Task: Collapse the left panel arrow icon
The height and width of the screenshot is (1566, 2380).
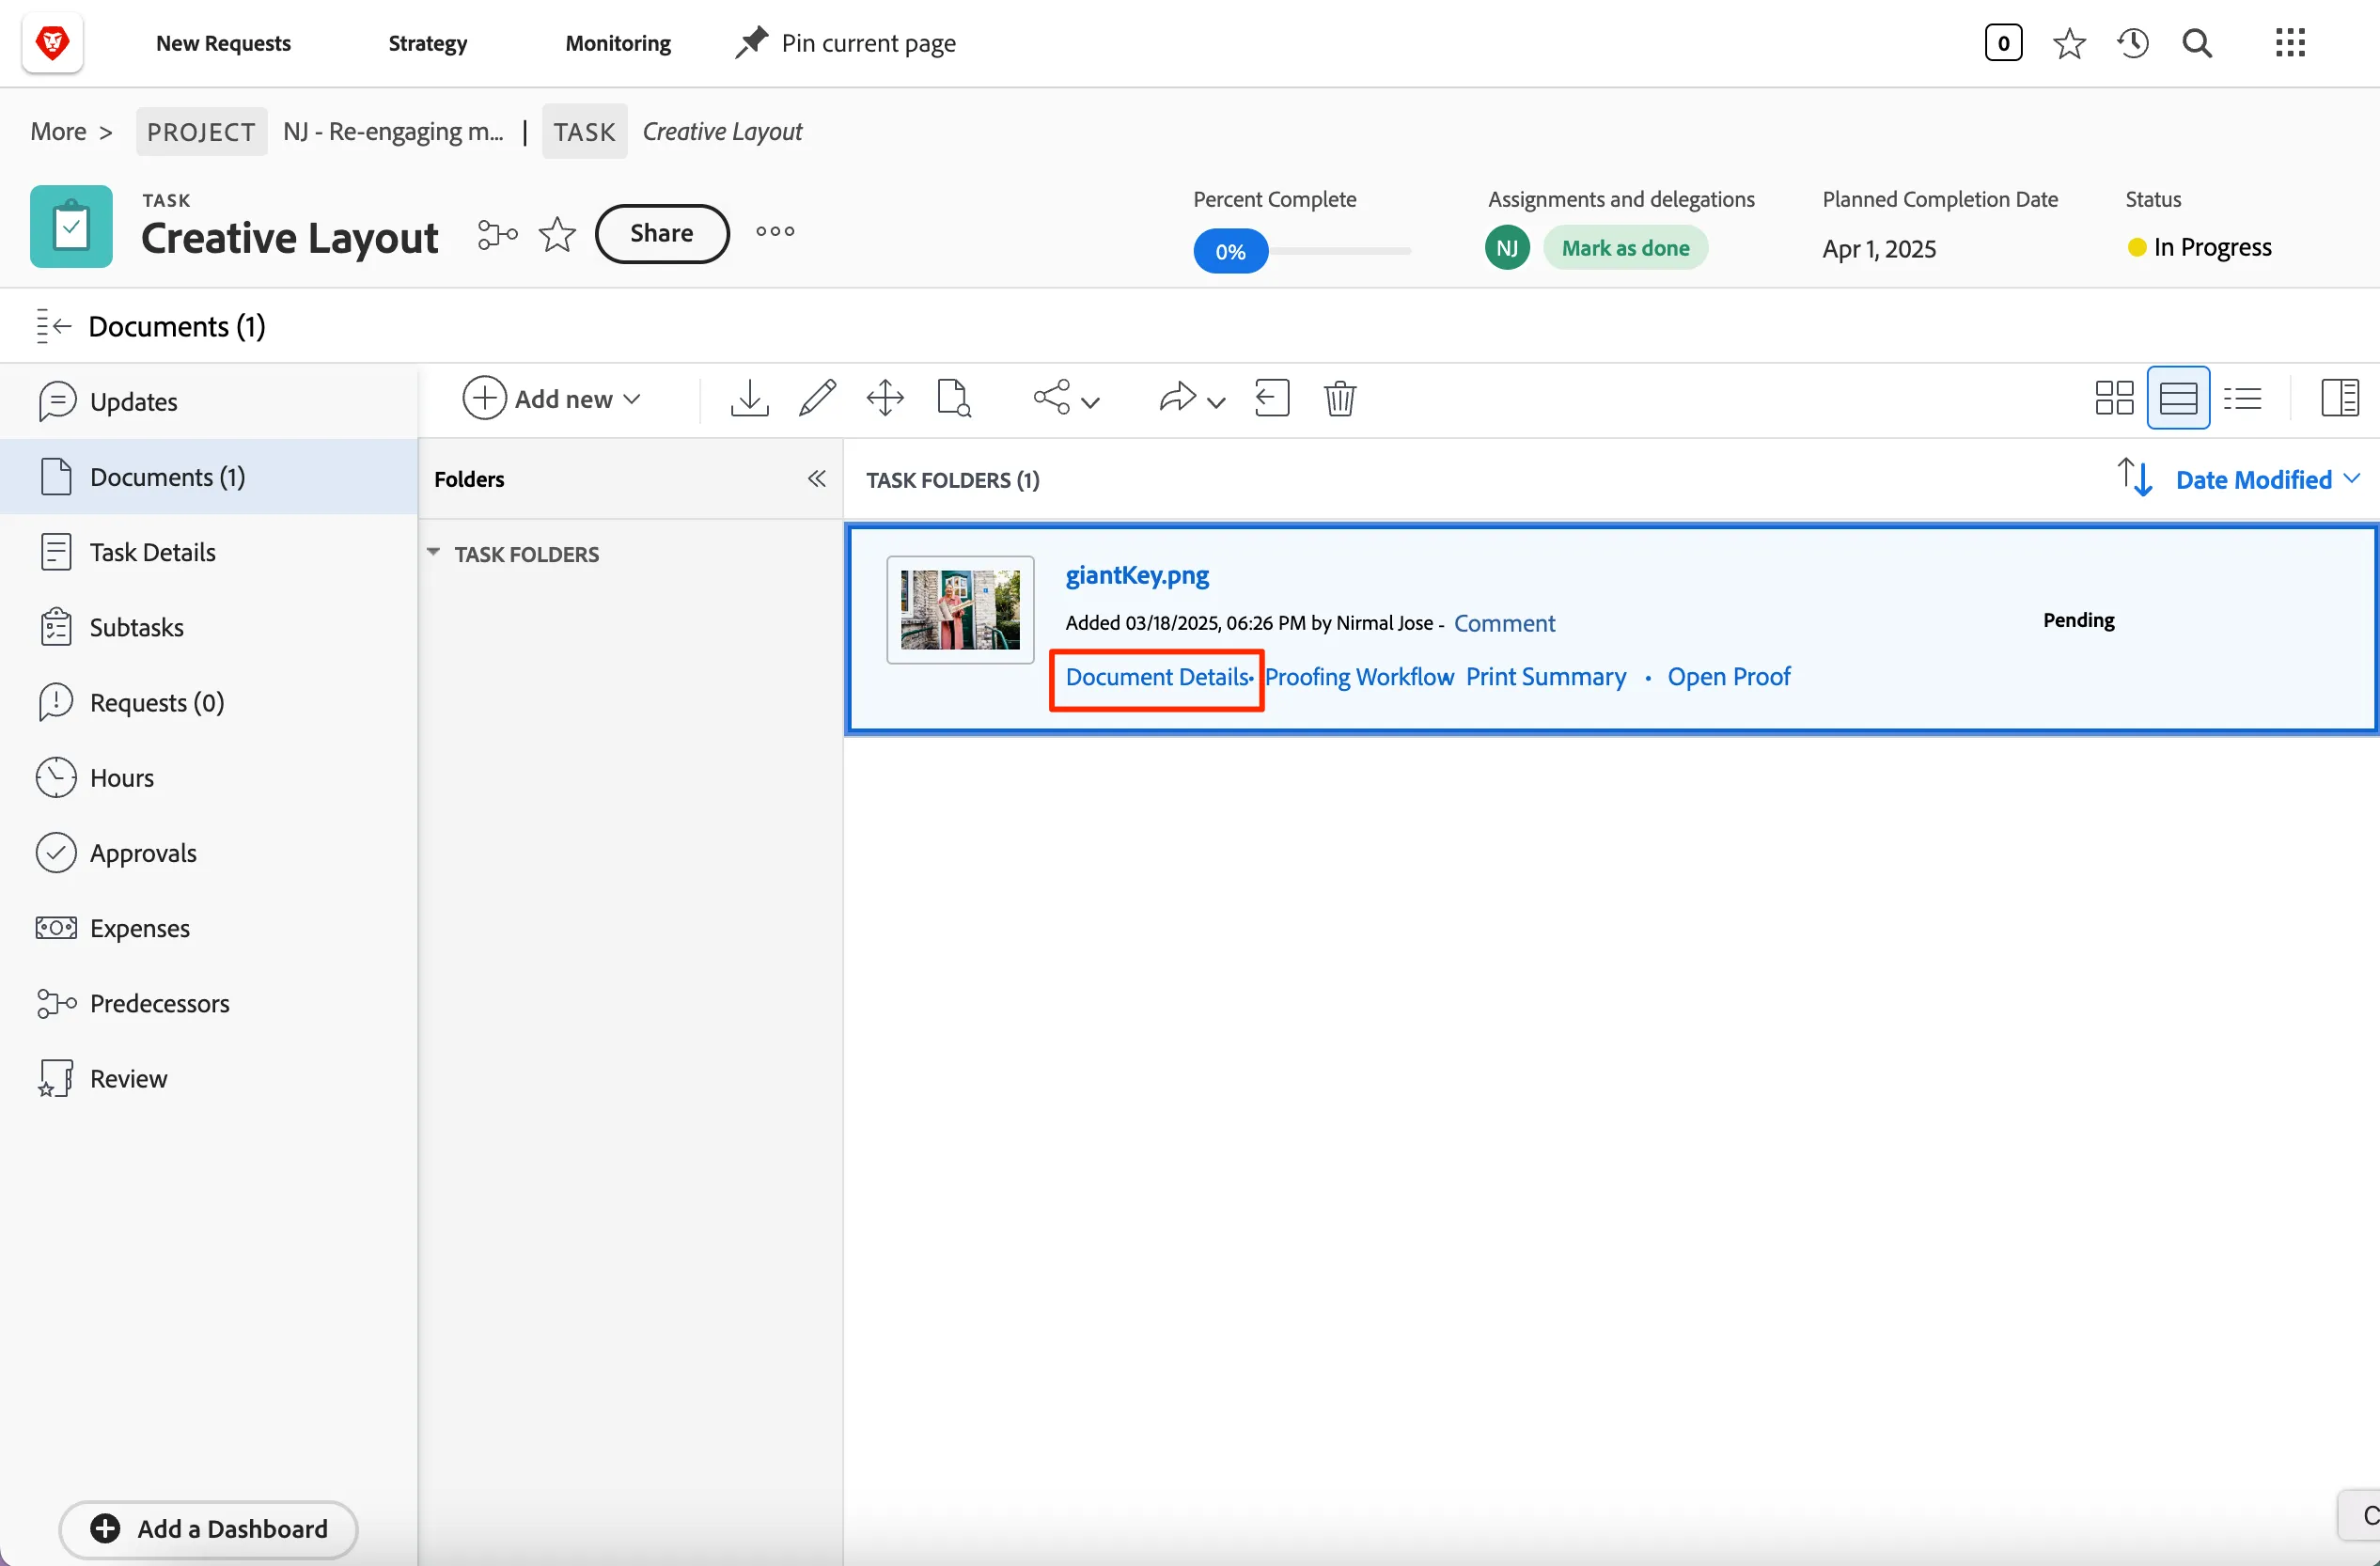Action: [53, 326]
